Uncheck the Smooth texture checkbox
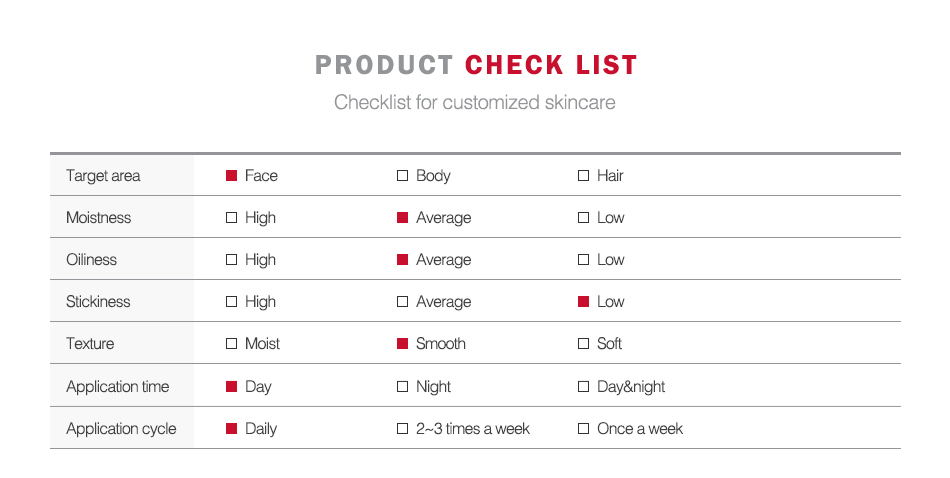 point(403,344)
